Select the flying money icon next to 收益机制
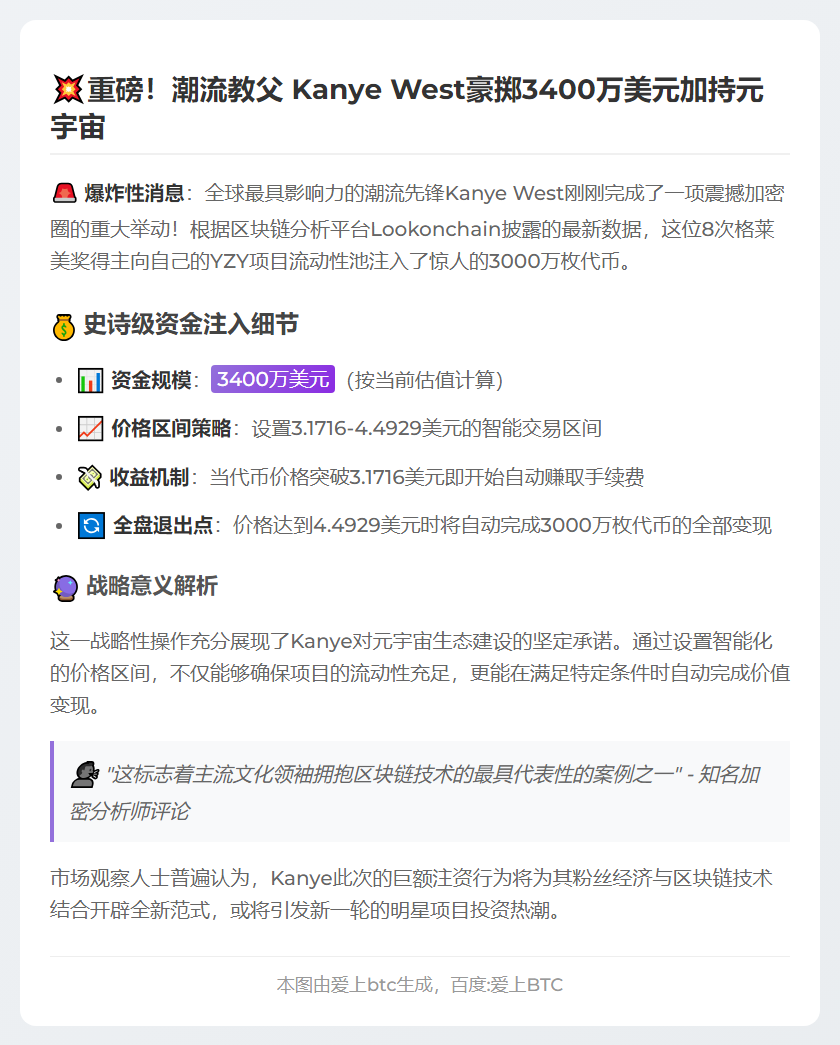Image resolution: width=840 pixels, height=1045 pixels. coord(88,477)
